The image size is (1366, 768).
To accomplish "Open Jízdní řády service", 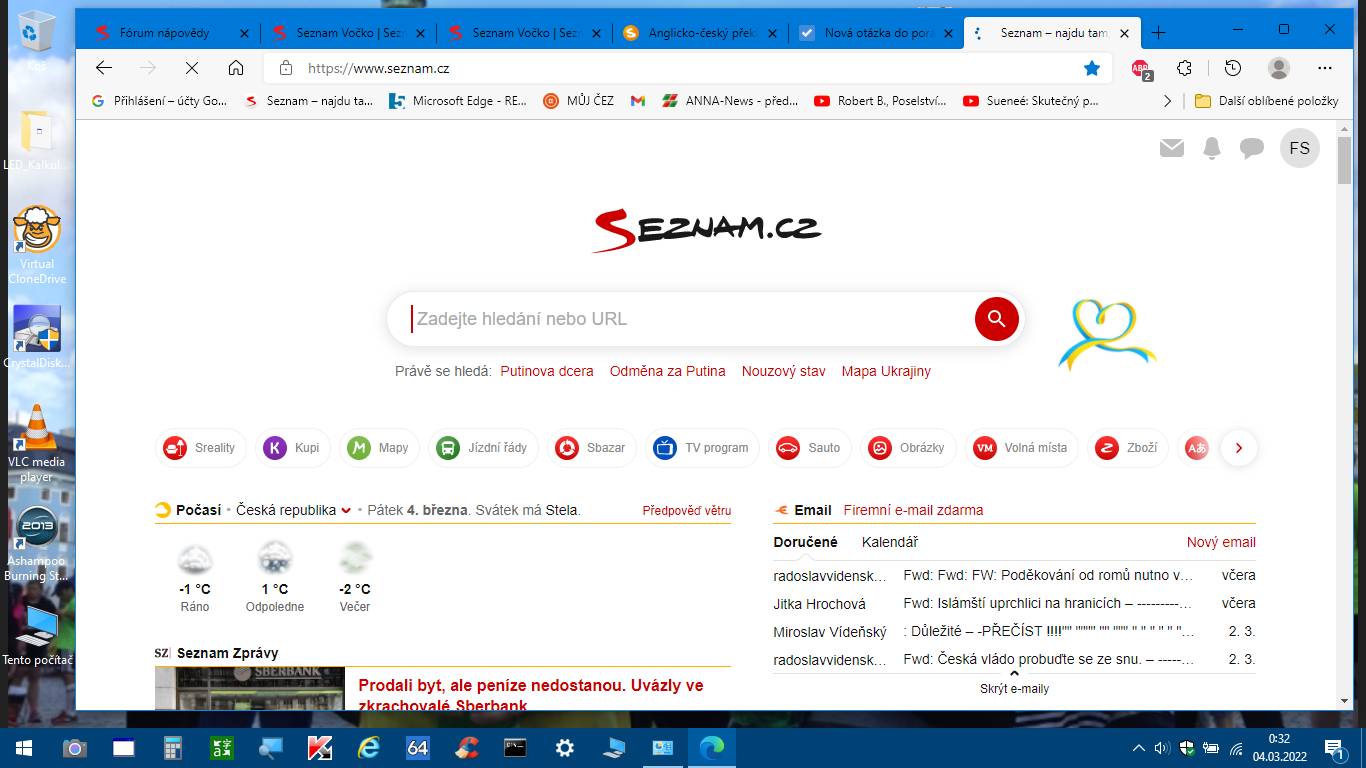I will click(483, 448).
